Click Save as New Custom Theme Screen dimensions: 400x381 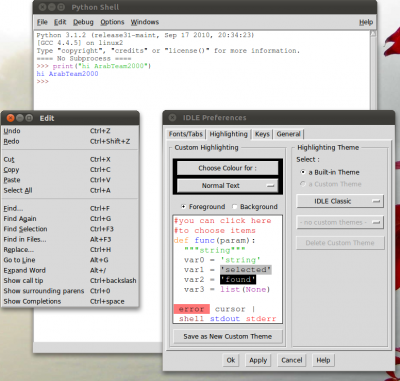228,337
